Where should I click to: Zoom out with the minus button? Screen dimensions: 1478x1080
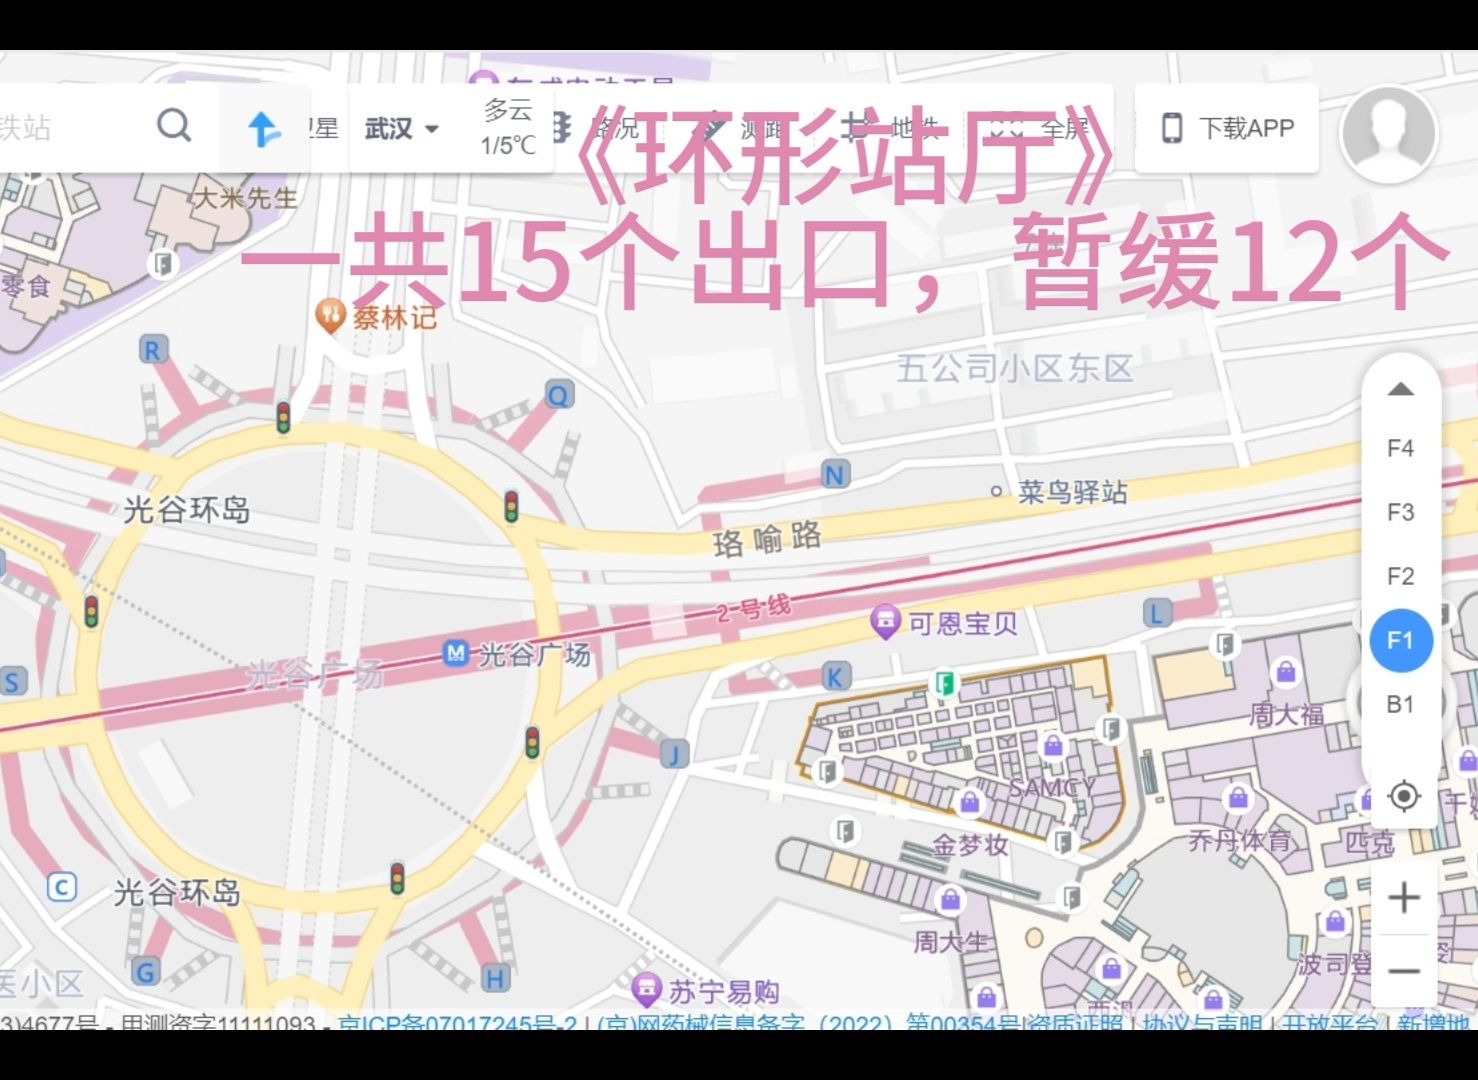pyautogui.click(x=1404, y=971)
